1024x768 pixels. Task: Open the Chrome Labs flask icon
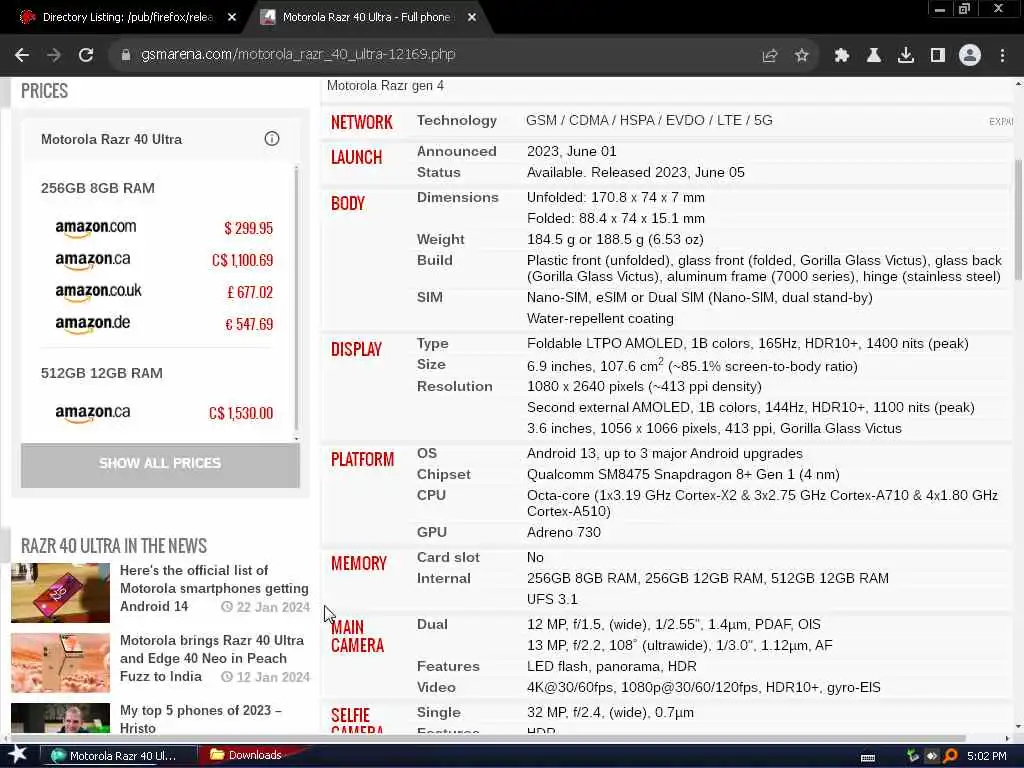(x=873, y=56)
